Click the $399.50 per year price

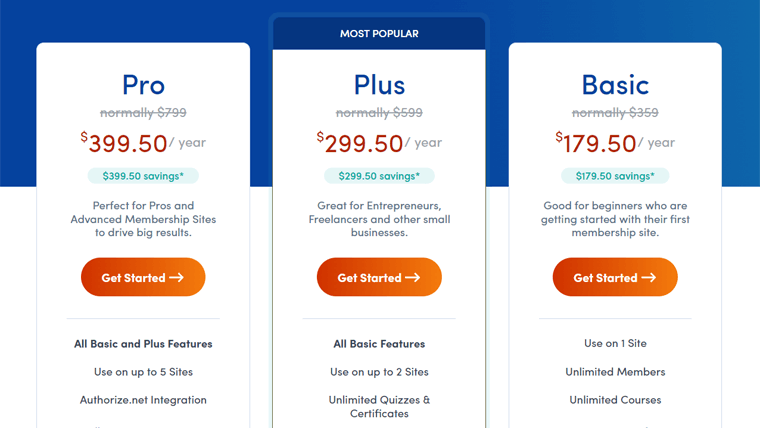143,143
